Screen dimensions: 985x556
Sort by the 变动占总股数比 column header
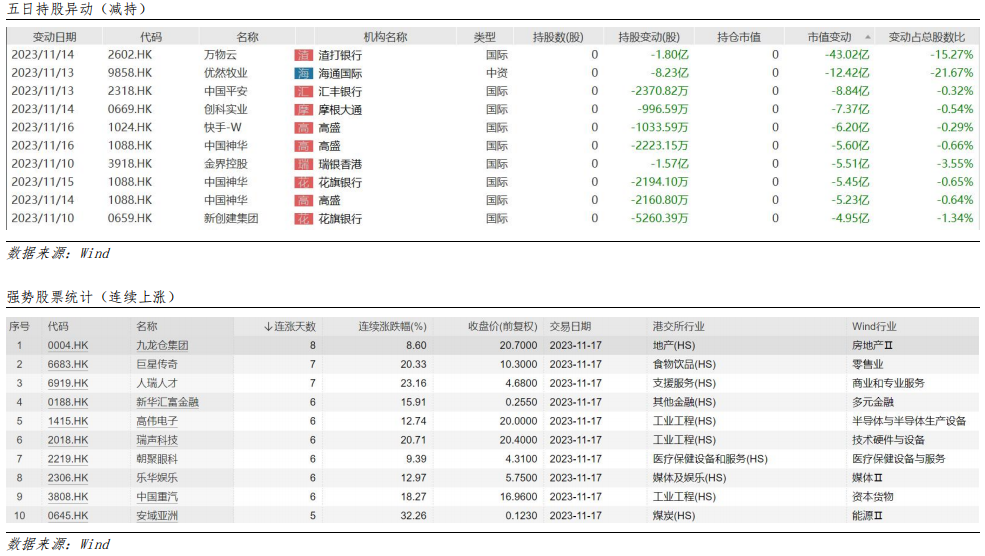[x=927, y=37]
